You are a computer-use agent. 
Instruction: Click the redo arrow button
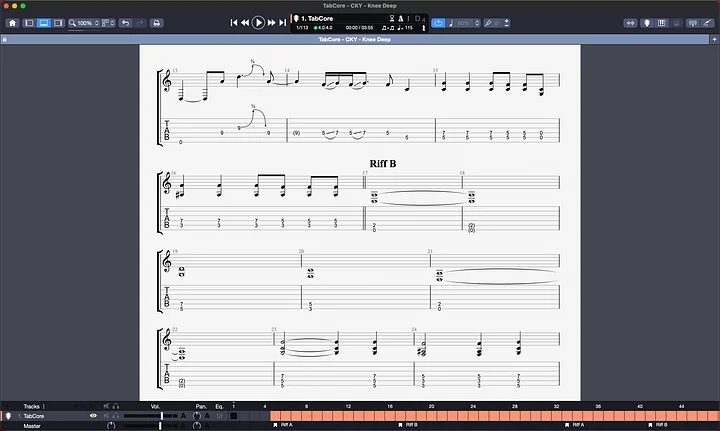(140, 23)
